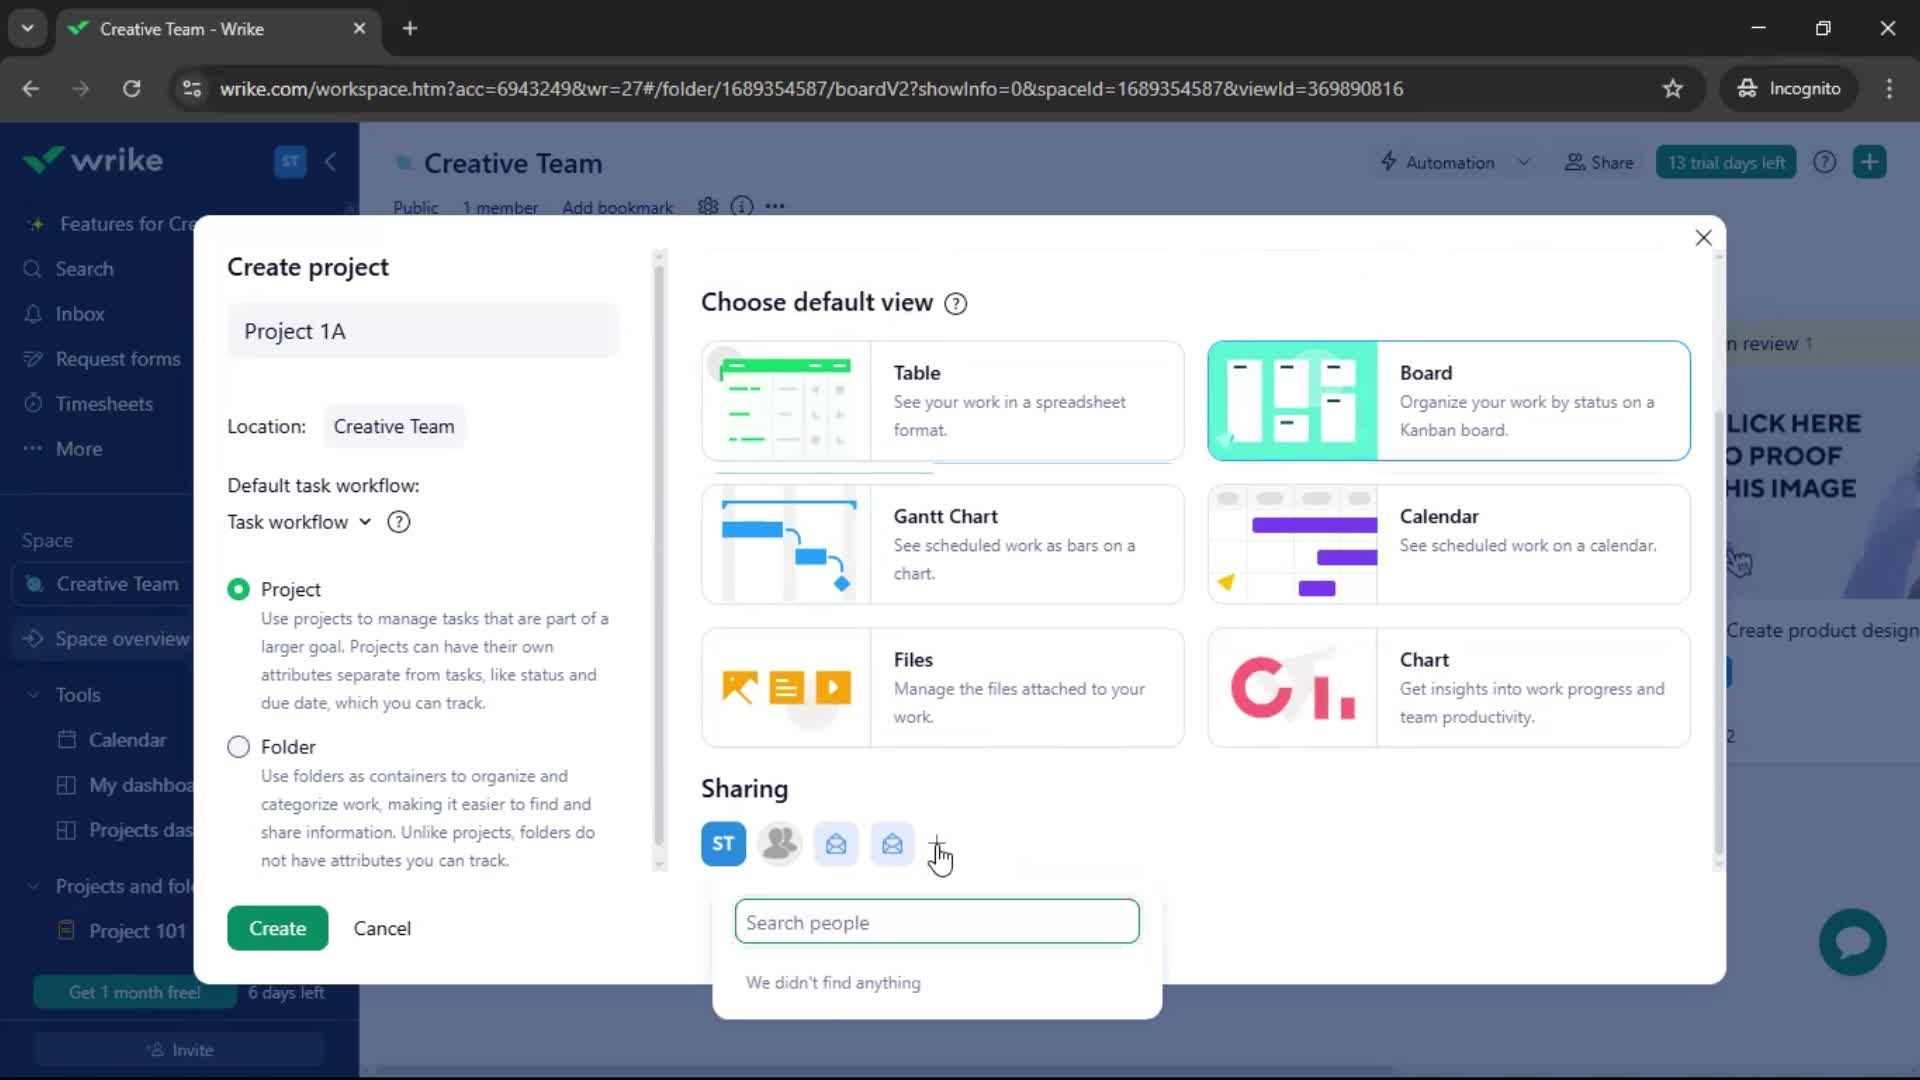This screenshot has width=1920, height=1080.
Task: Open Features for Creative item
Action: pos(110,224)
